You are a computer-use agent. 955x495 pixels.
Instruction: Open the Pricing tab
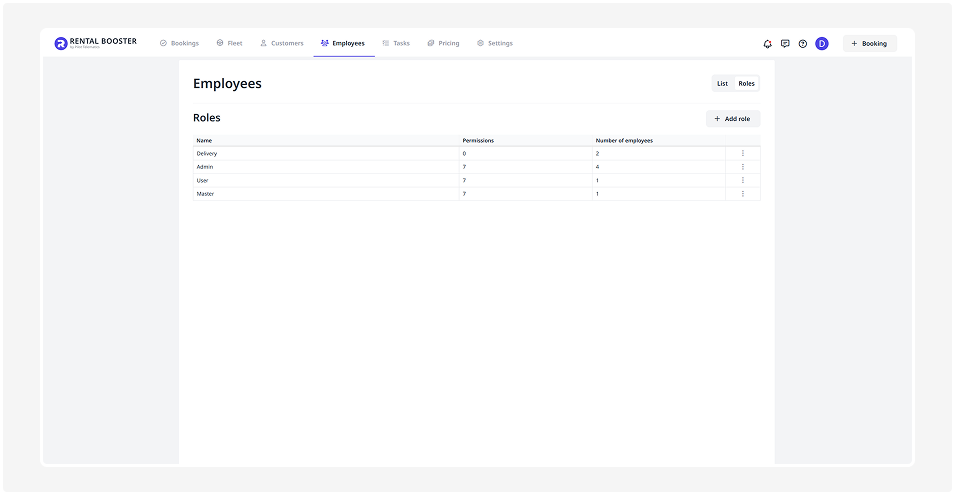(443, 43)
